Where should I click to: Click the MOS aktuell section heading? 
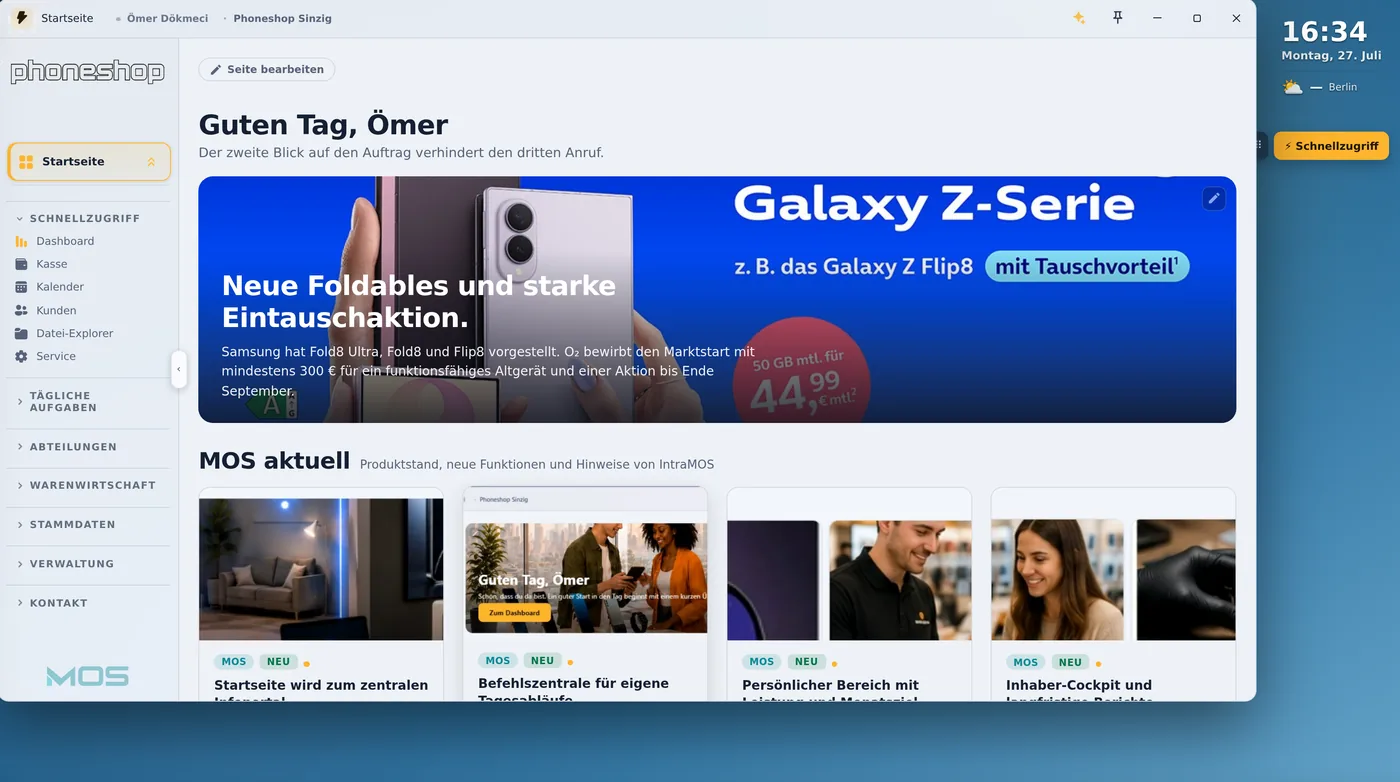click(274, 461)
